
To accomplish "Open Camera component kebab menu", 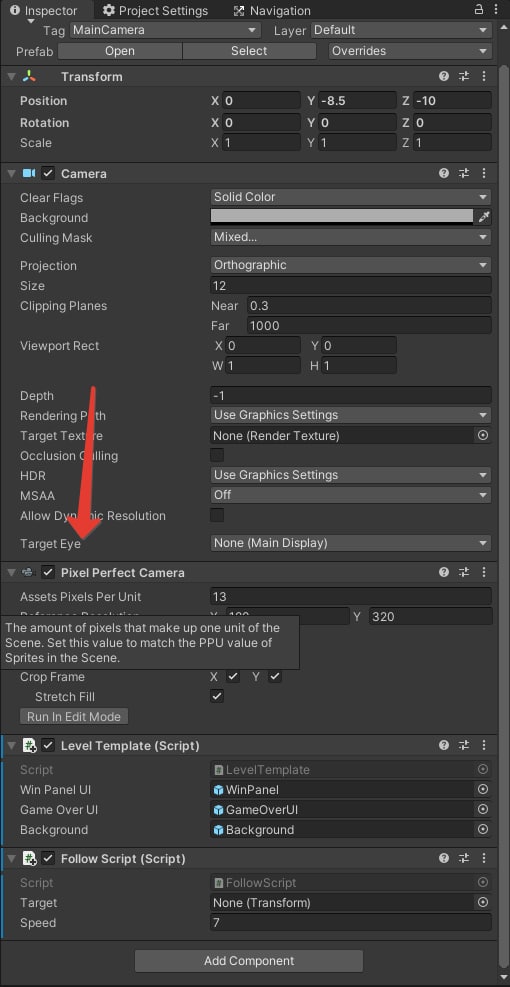I will 484,173.
